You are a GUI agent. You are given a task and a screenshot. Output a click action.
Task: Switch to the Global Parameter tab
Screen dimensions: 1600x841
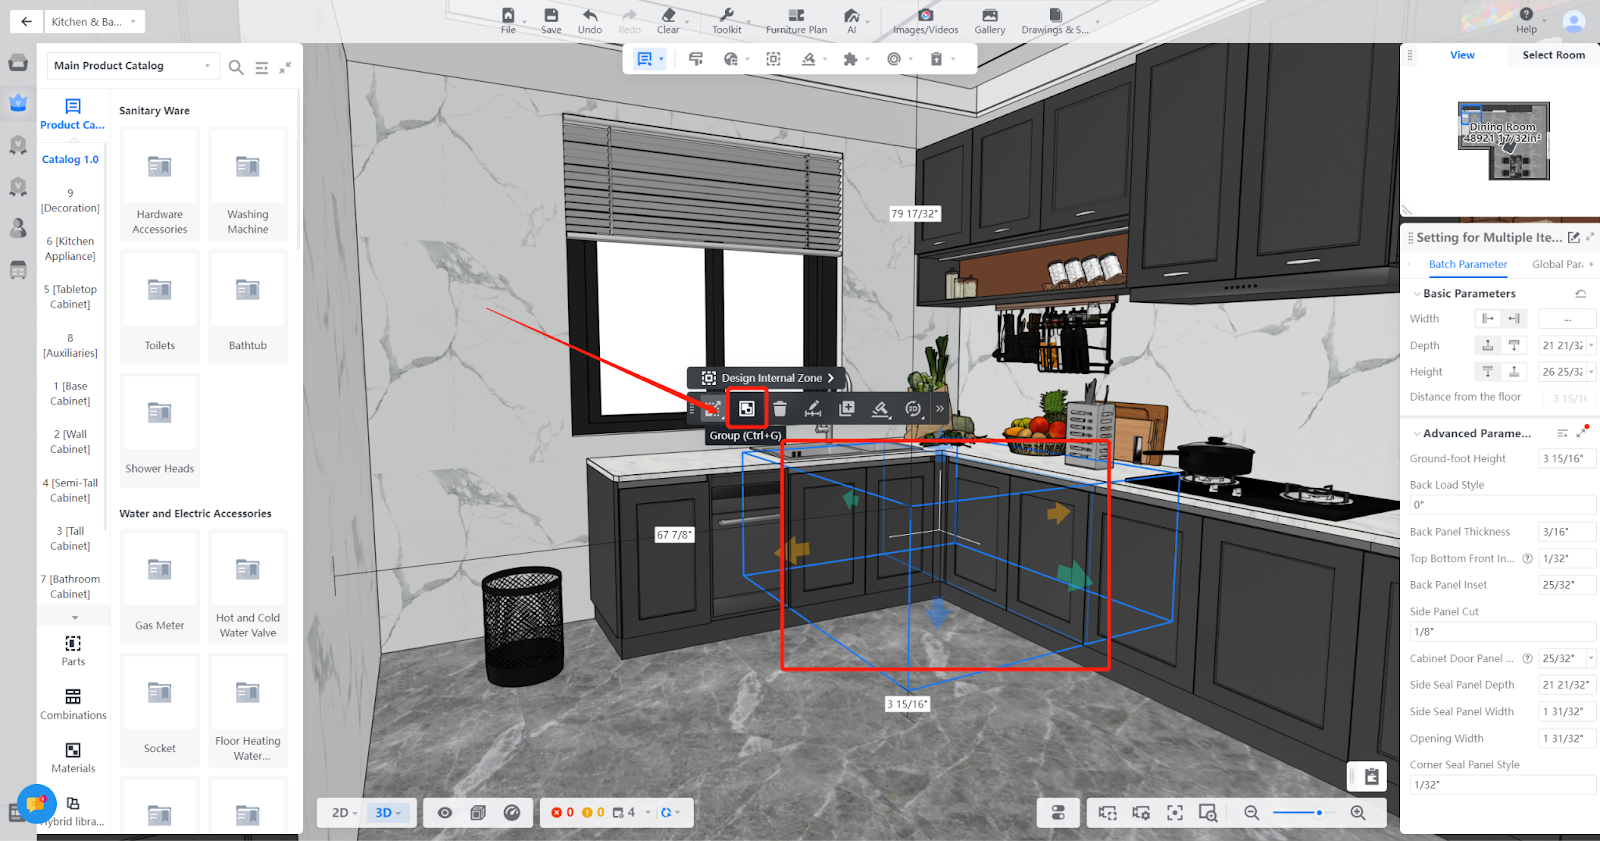1558,265
